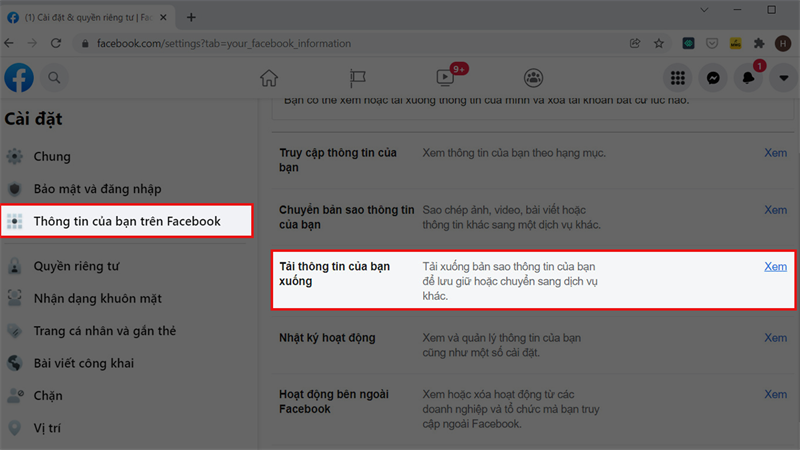This screenshot has height=450, width=800.
Task: Click the Pocket shield extension icon
Action: (712, 43)
